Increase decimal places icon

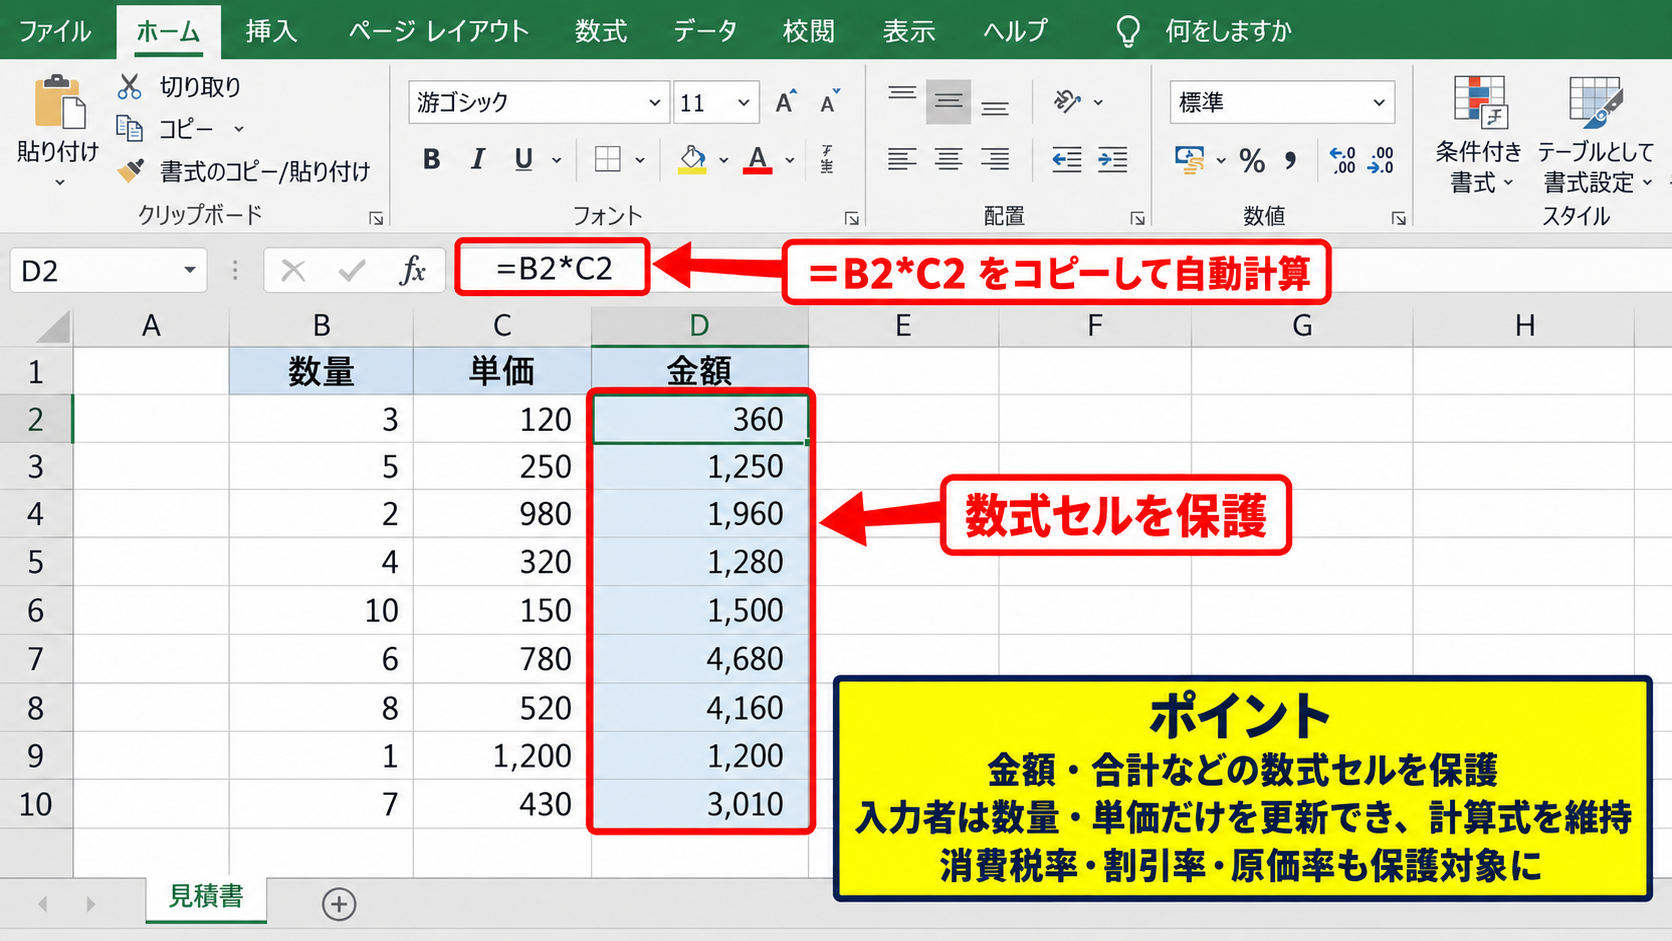1342,160
